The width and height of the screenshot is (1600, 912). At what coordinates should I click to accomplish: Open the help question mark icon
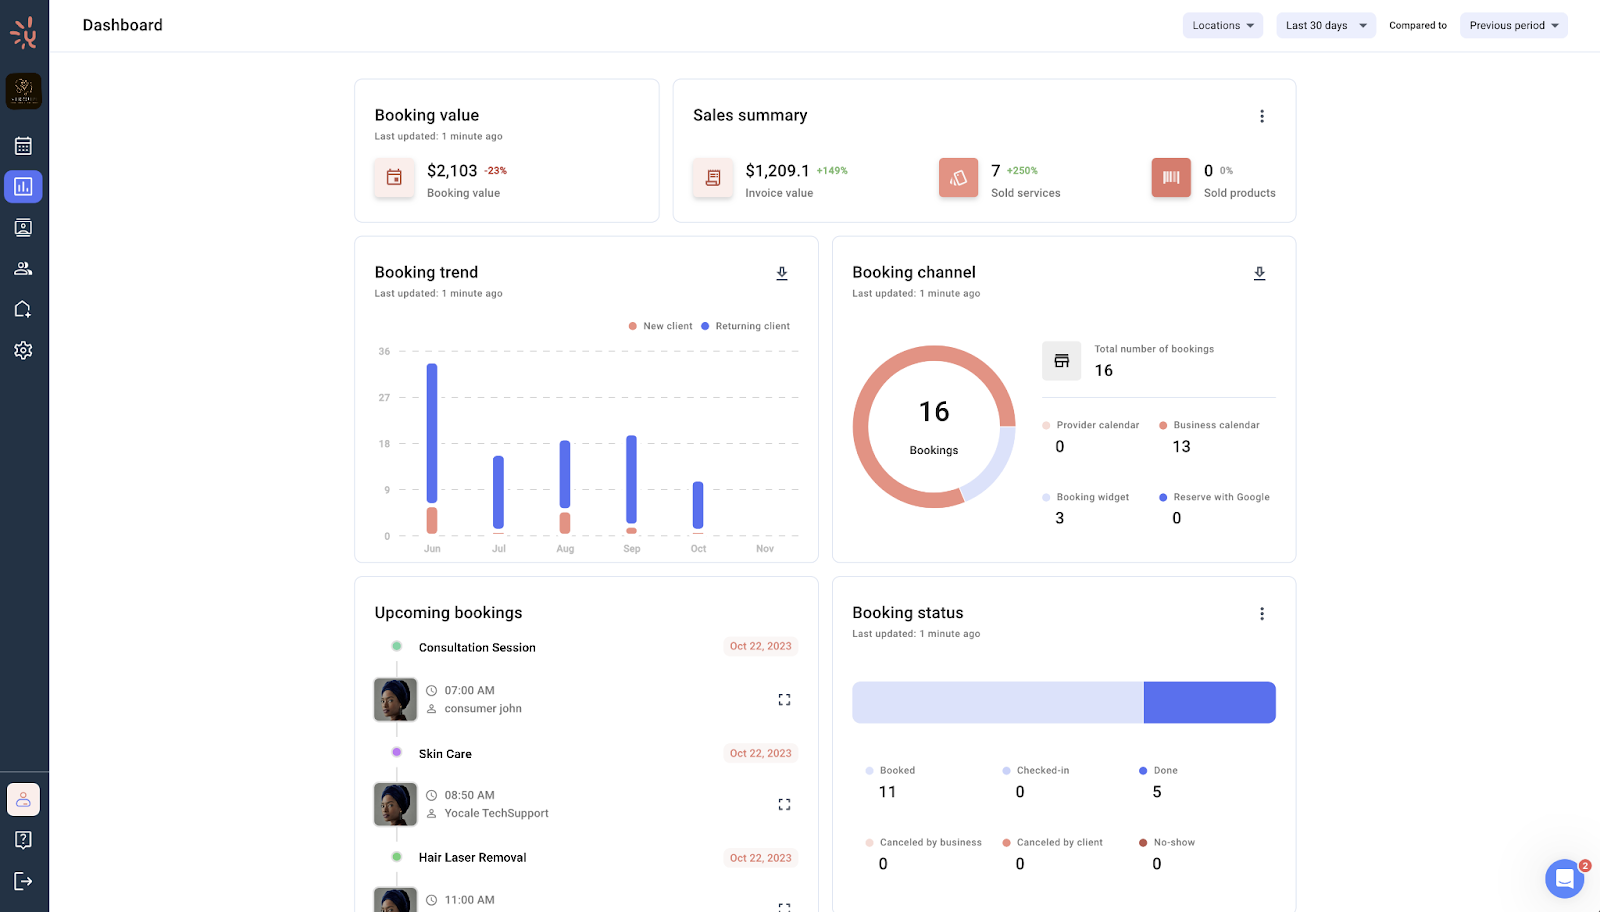click(x=23, y=840)
